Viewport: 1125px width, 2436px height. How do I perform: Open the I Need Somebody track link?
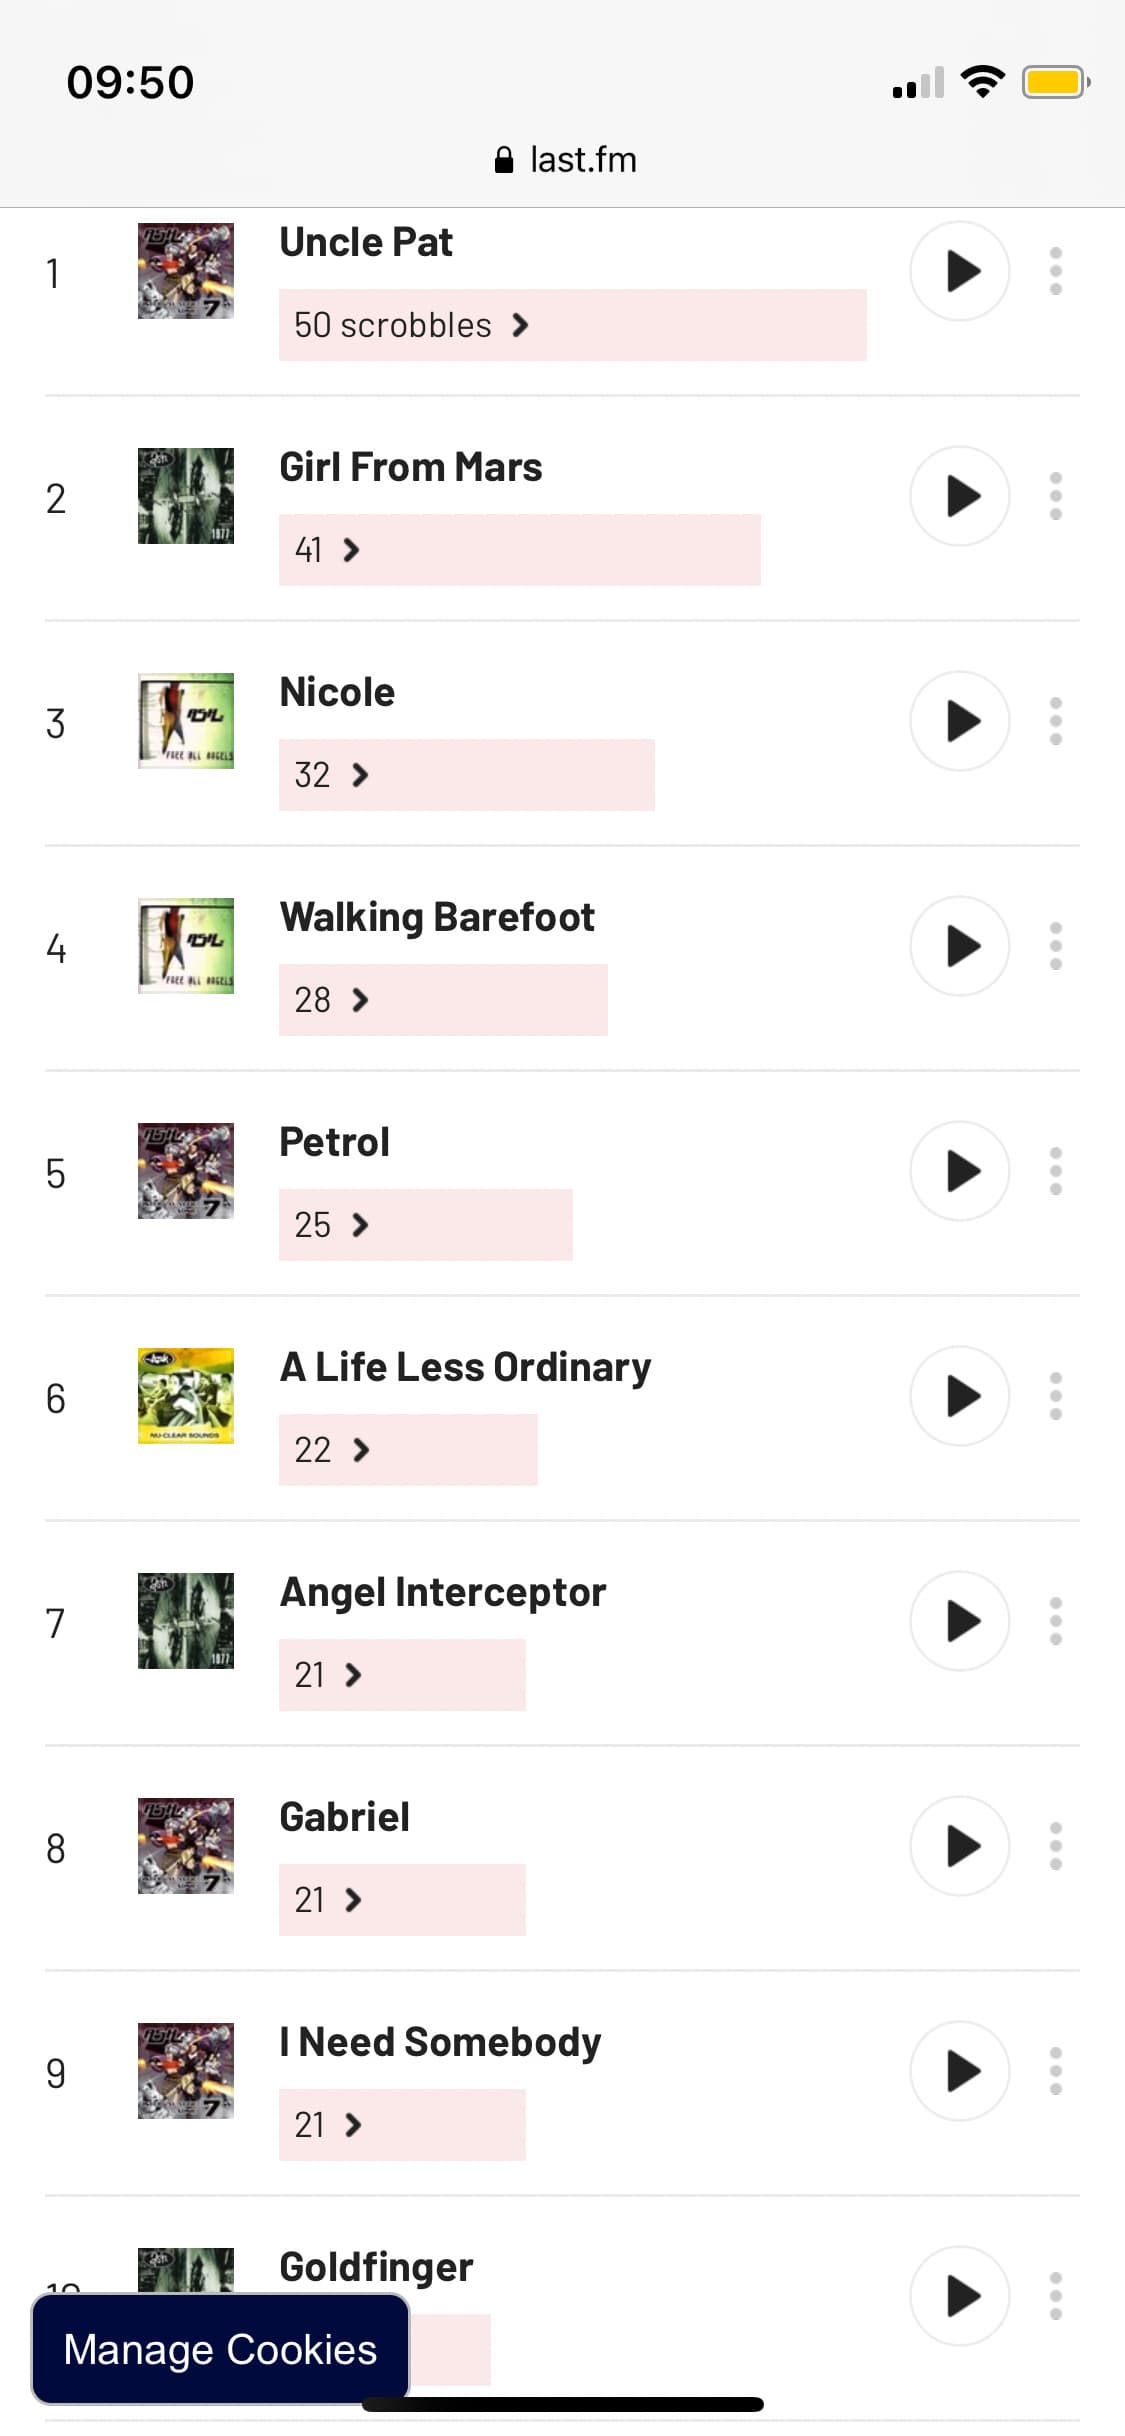(x=440, y=2042)
